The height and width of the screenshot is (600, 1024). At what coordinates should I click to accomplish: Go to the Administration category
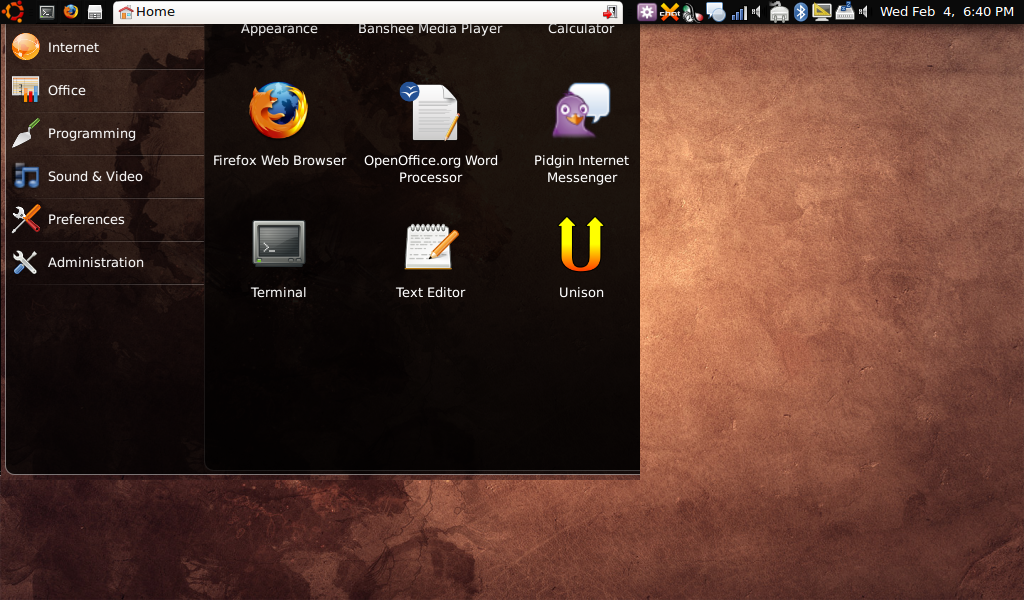pyautogui.click(x=96, y=262)
